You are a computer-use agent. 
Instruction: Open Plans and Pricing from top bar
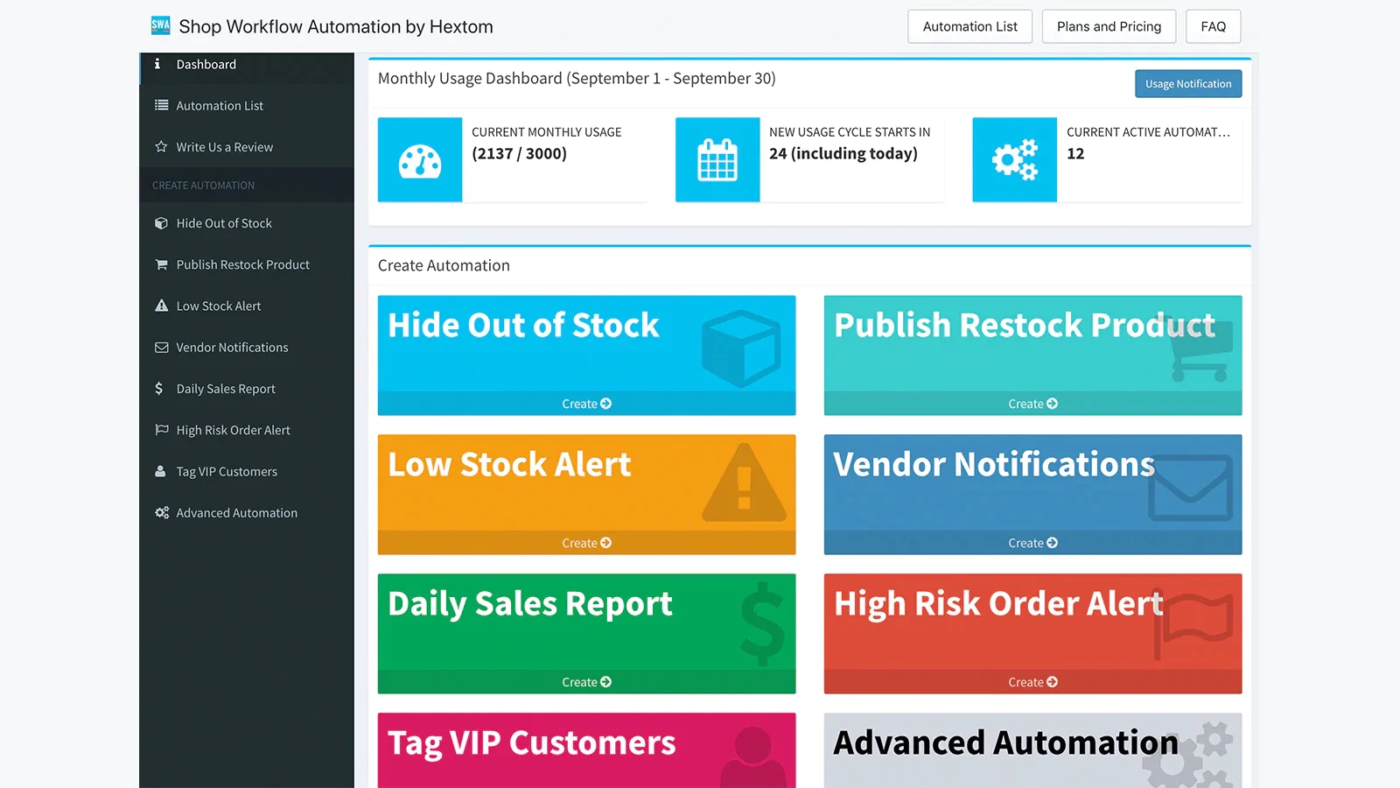1109,27
